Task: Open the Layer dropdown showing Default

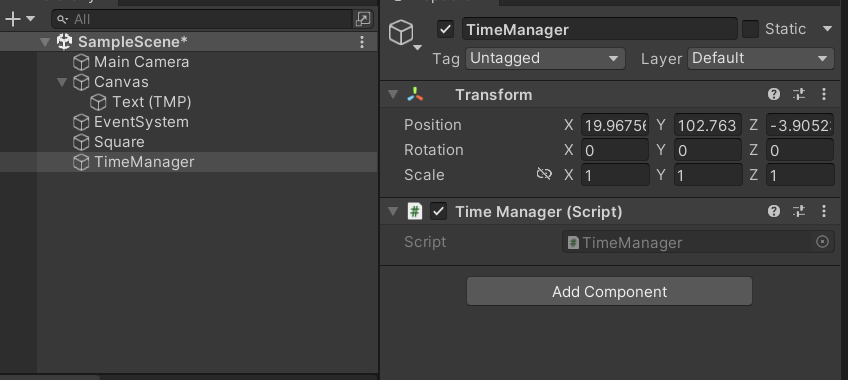Action: pos(760,58)
